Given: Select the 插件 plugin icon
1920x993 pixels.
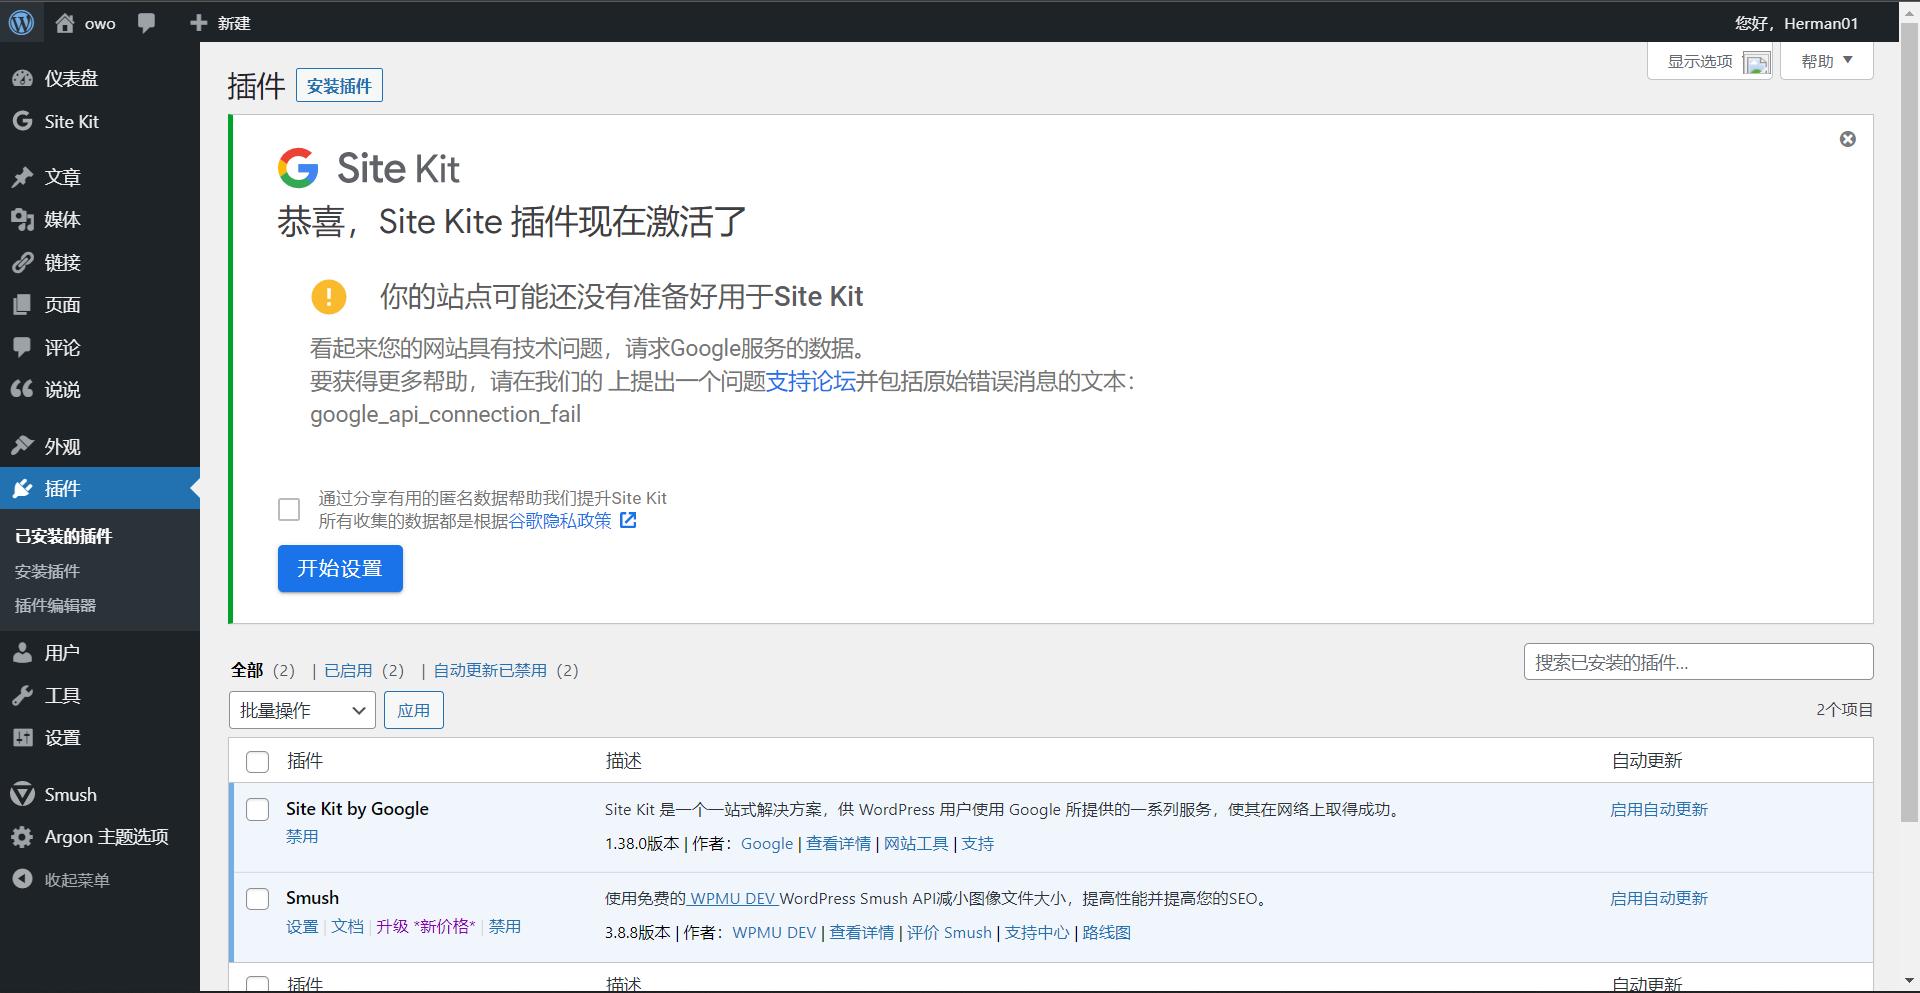Looking at the screenshot, I should pyautogui.click(x=23, y=488).
